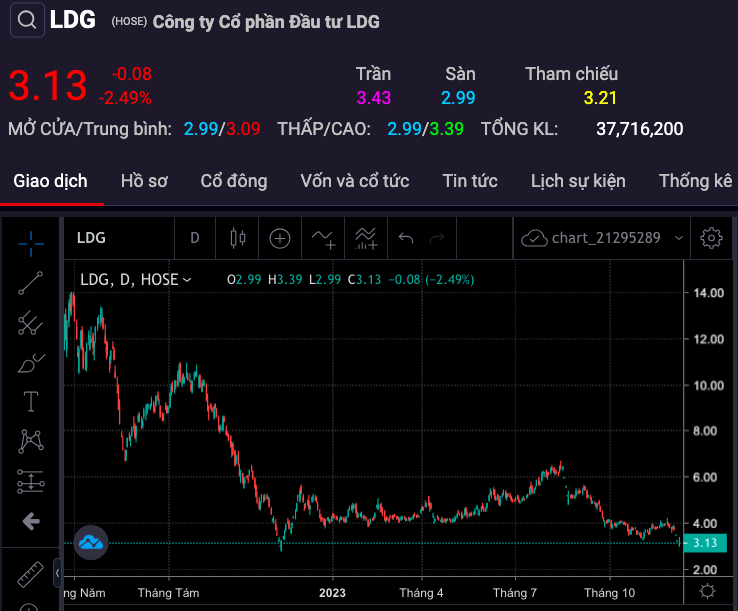Click the search magnifier icon beside LDG

tap(28, 19)
